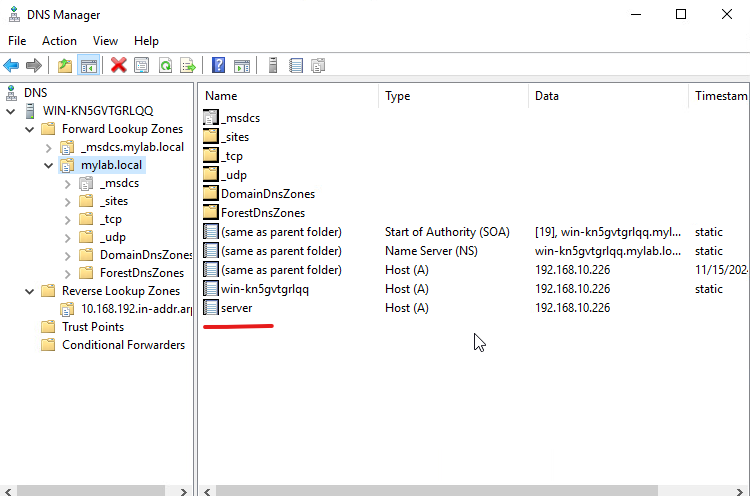The width and height of the screenshot is (750, 496).
Task: Go up one level with folder icon
Action: click(x=65, y=66)
